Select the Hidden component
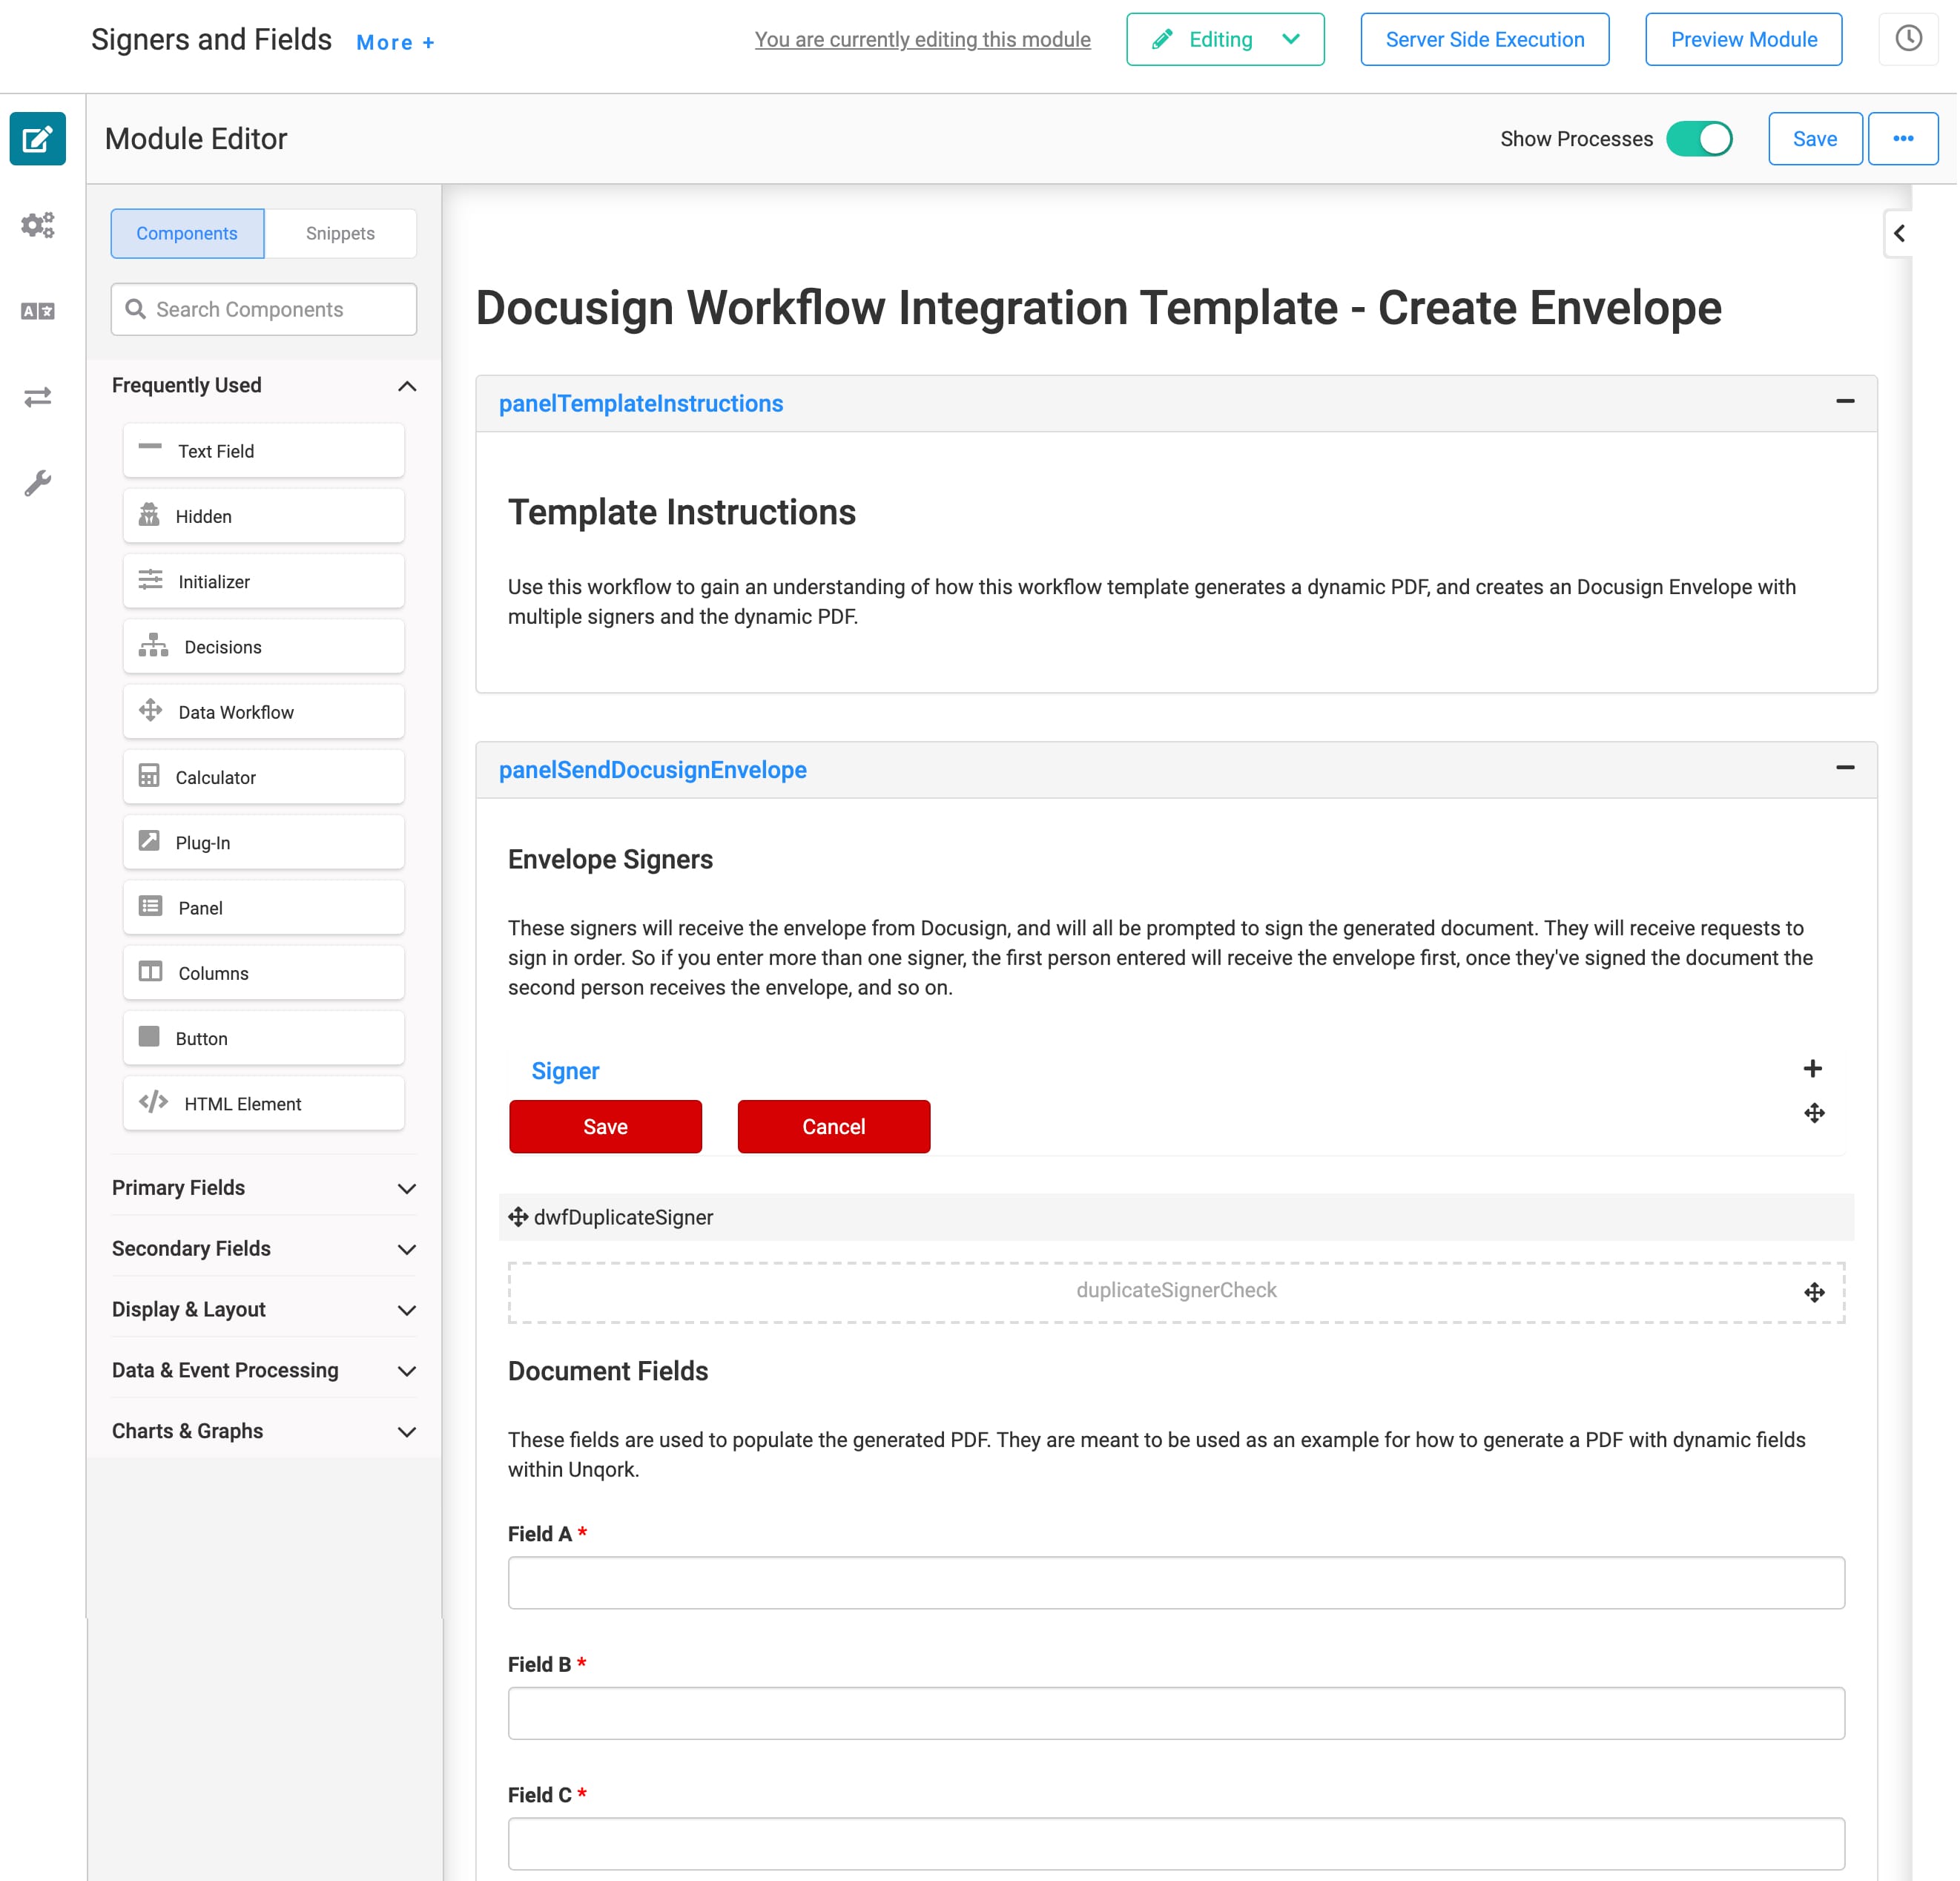The image size is (1960, 1881). (x=264, y=516)
